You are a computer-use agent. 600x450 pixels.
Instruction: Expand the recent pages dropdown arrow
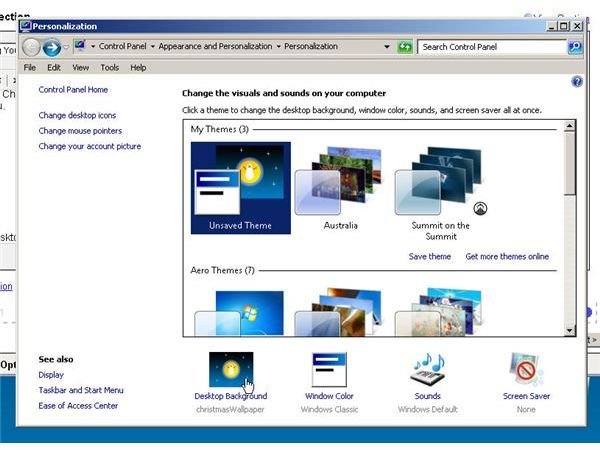pos(66,47)
